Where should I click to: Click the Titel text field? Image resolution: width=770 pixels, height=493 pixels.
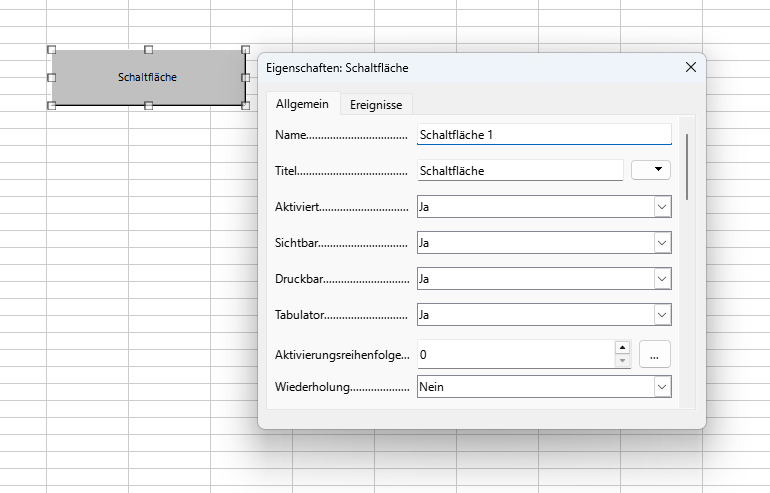[x=520, y=170]
